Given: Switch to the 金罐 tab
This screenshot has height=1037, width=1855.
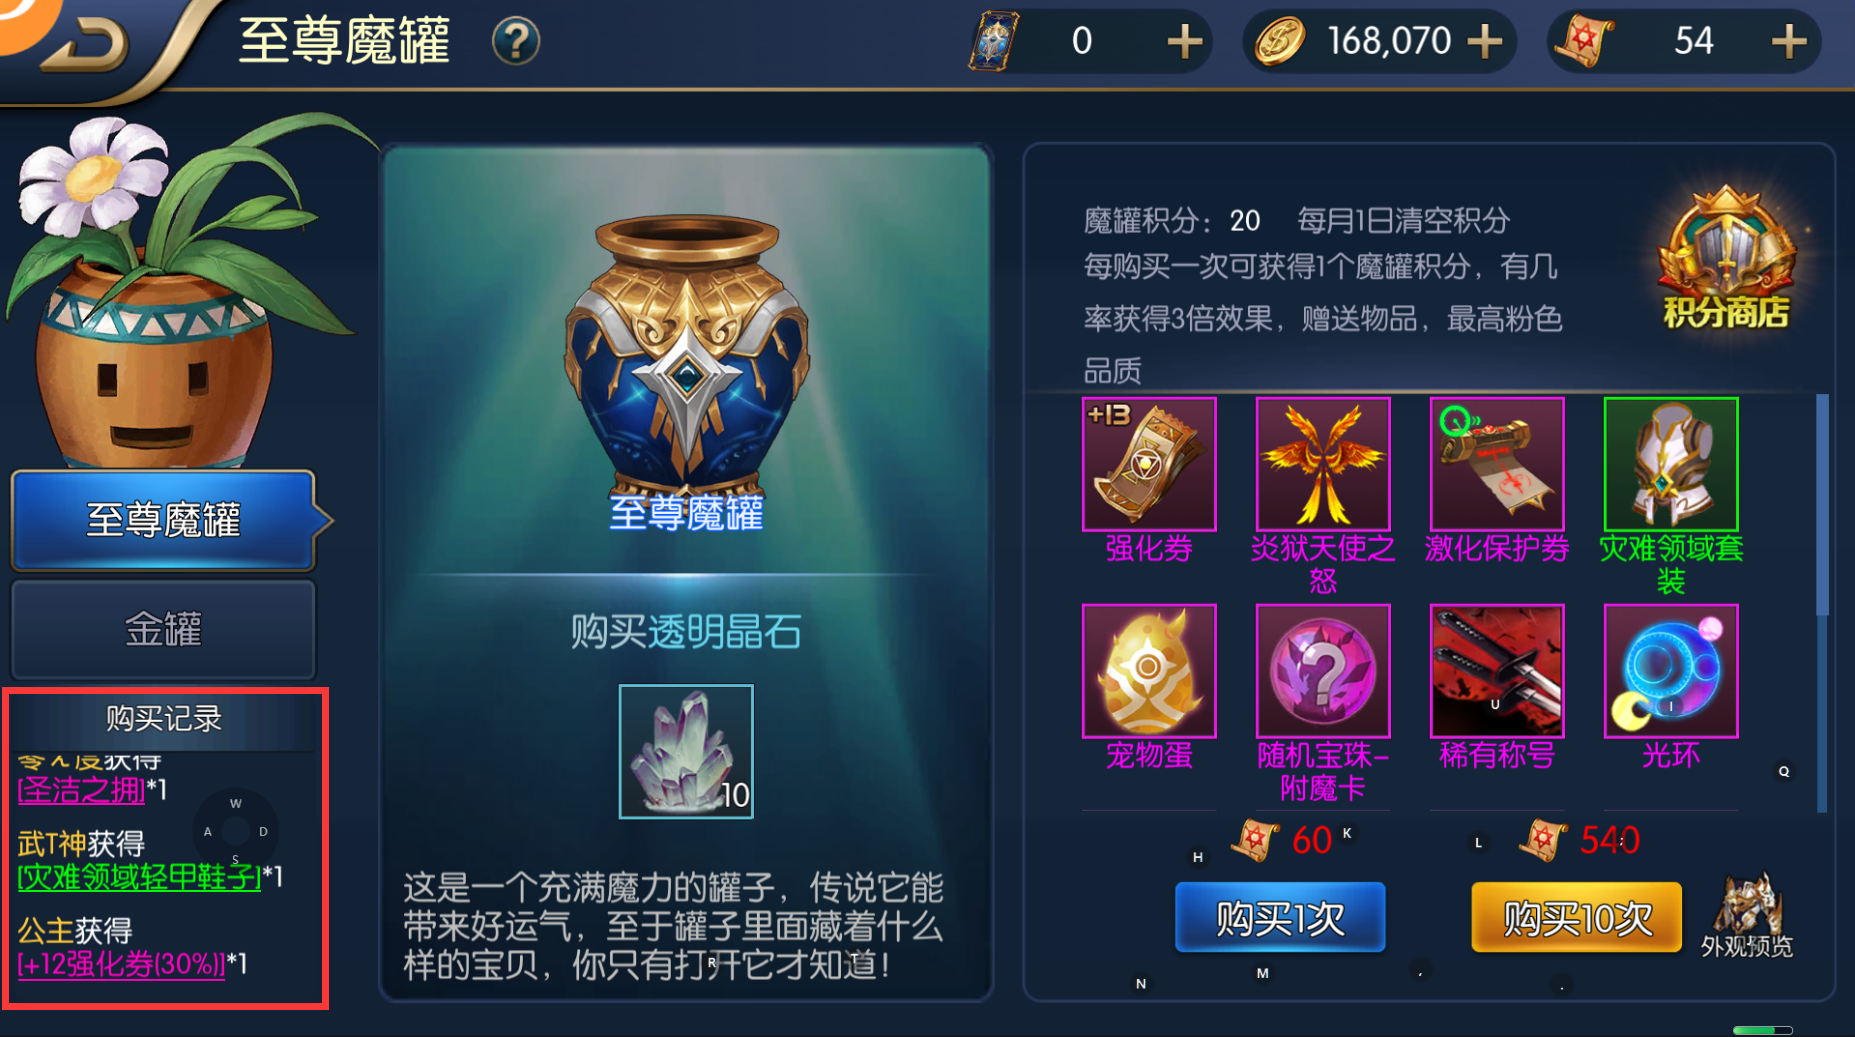Looking at the screenshot, I should pyautogui.click(x=164, y=630).
